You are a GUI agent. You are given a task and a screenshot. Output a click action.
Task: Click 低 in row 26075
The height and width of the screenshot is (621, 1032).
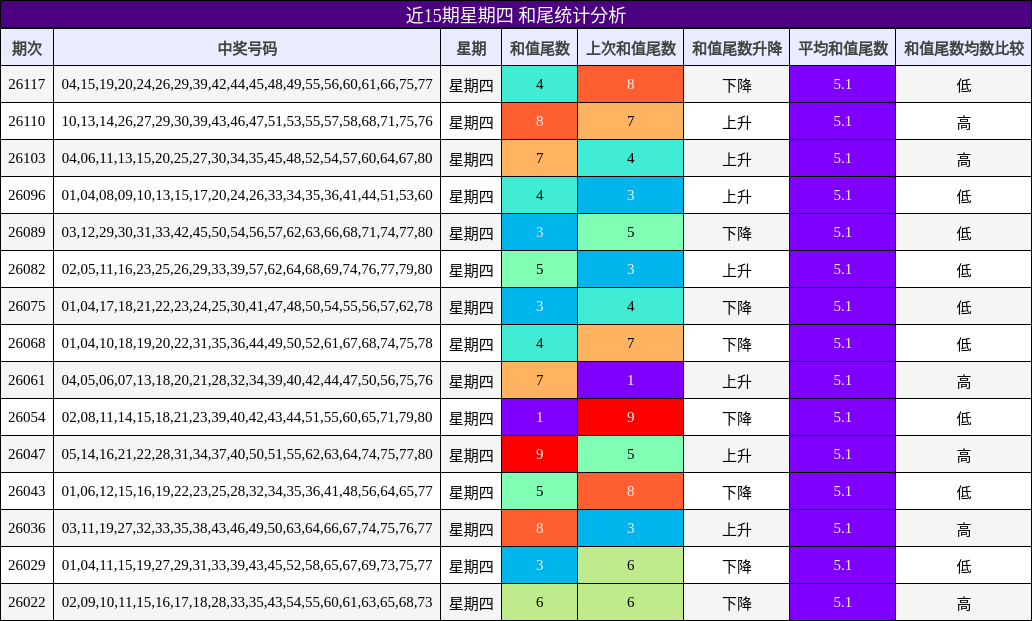click(x=964, y=307)
